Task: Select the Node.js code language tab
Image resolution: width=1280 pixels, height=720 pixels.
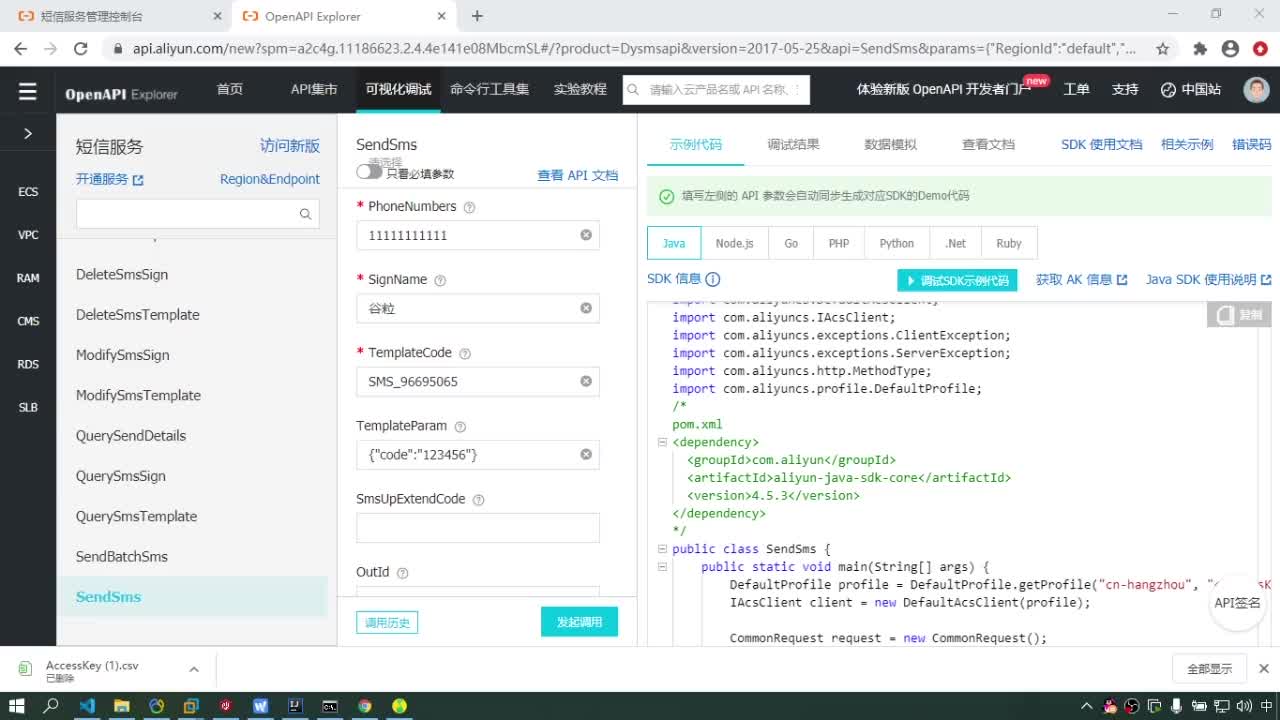Action: pos(735,243)
